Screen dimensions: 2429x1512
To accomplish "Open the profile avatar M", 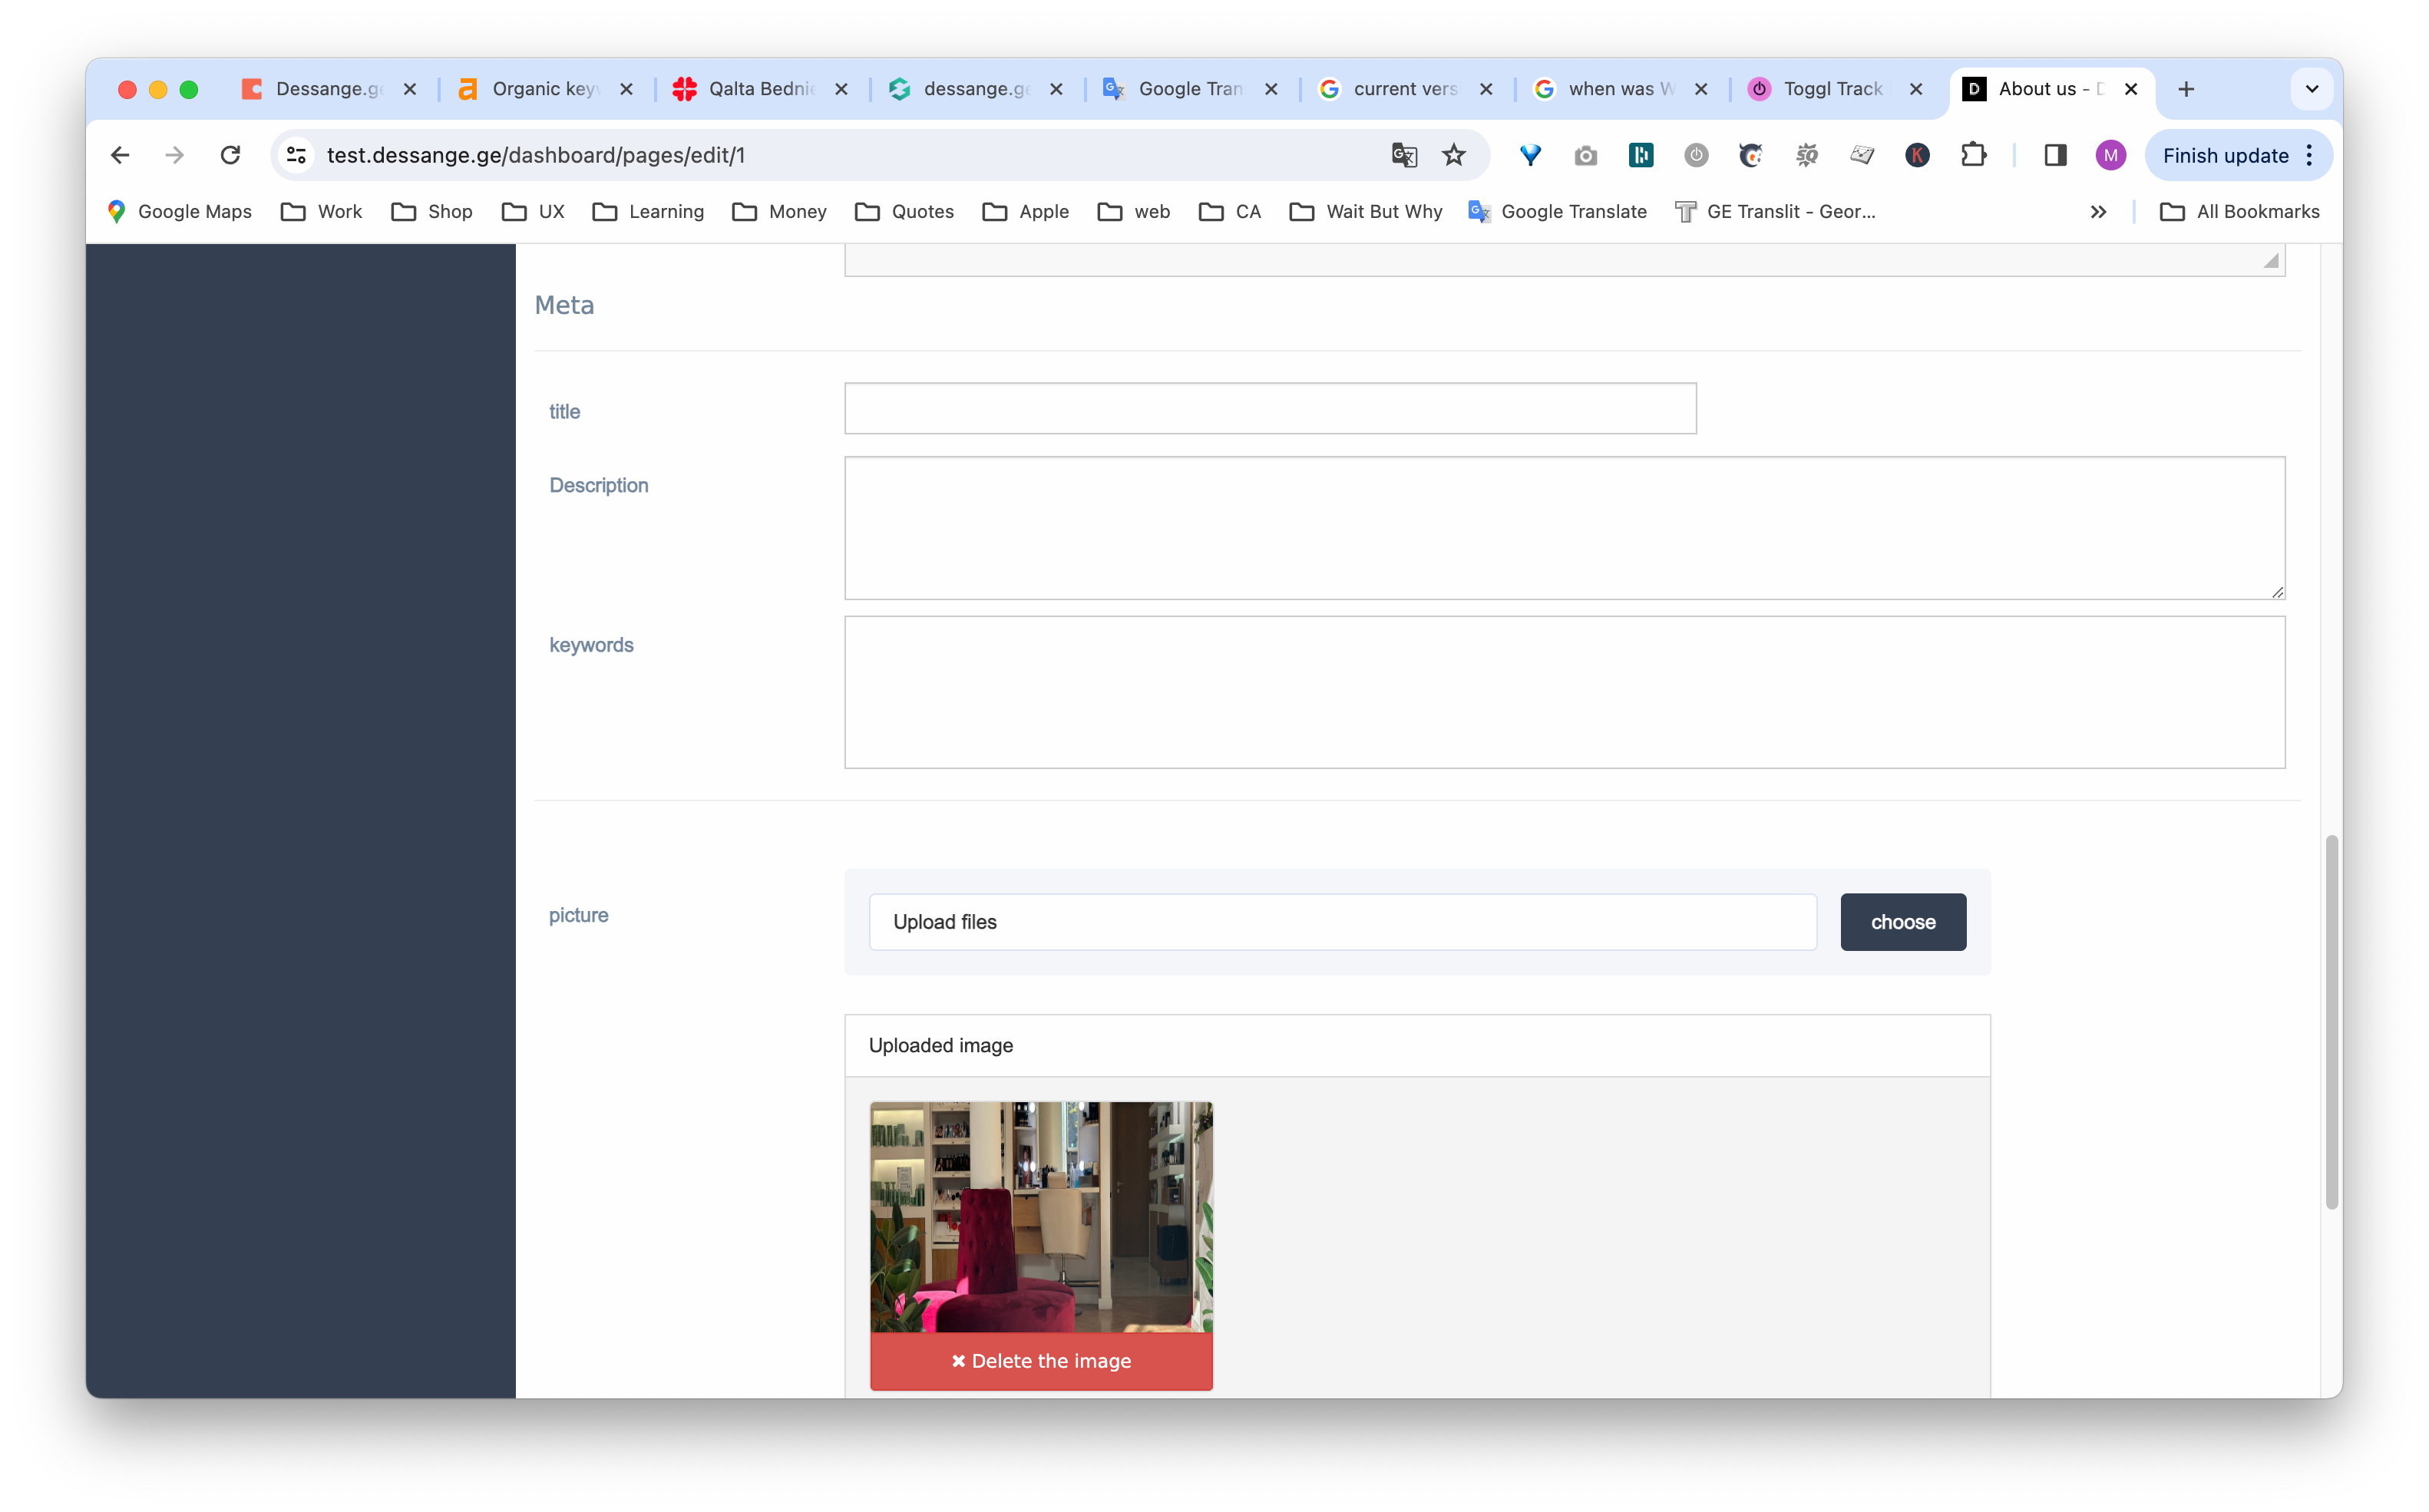I will 2110,155.
